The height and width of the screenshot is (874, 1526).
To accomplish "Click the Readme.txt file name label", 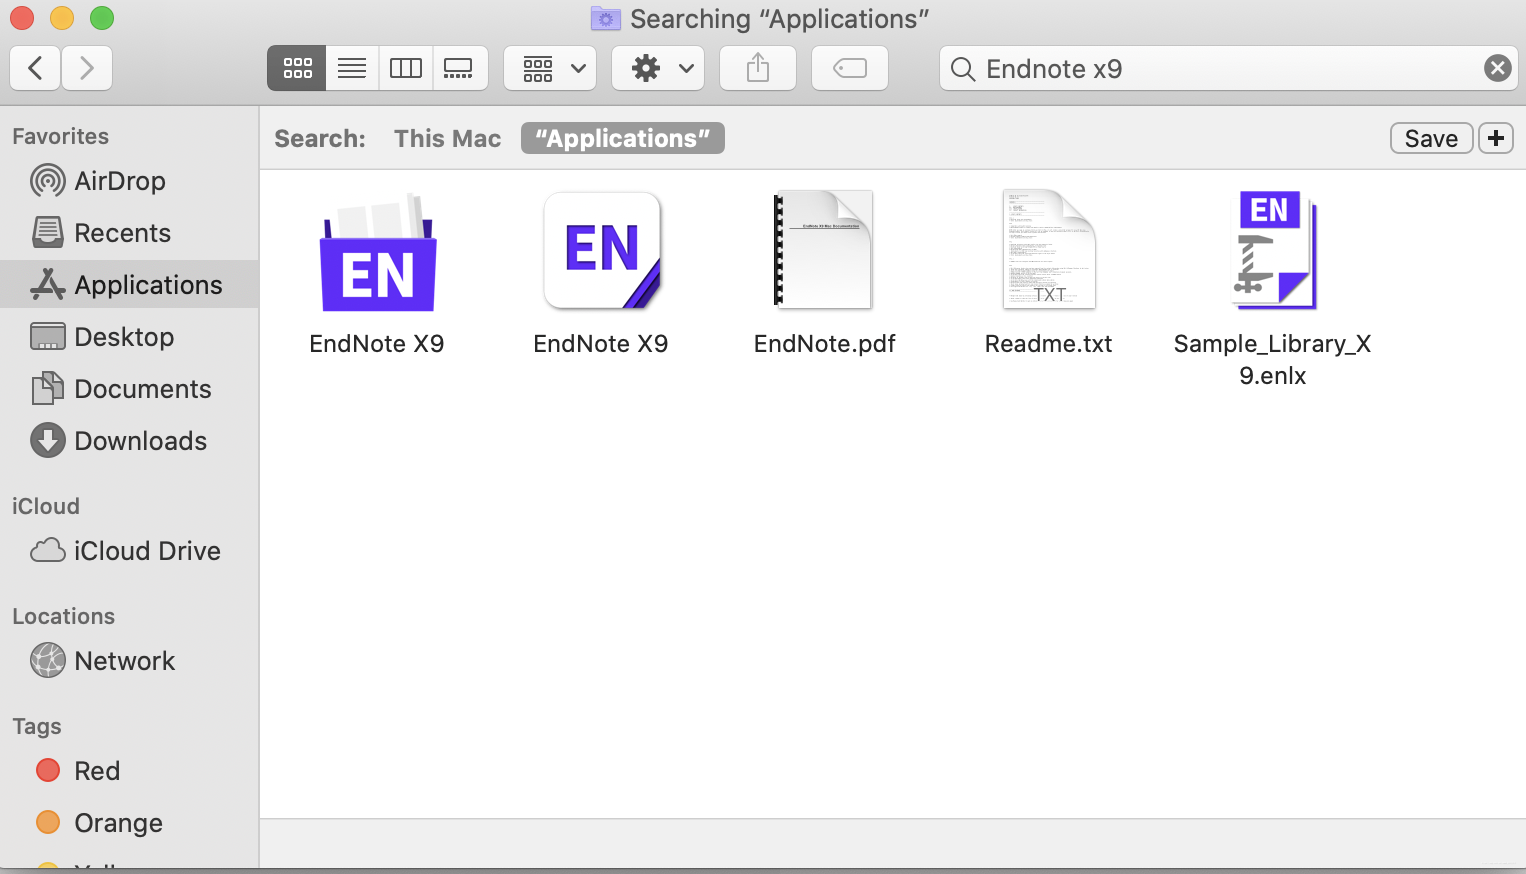I will [x=1048, y=344].
